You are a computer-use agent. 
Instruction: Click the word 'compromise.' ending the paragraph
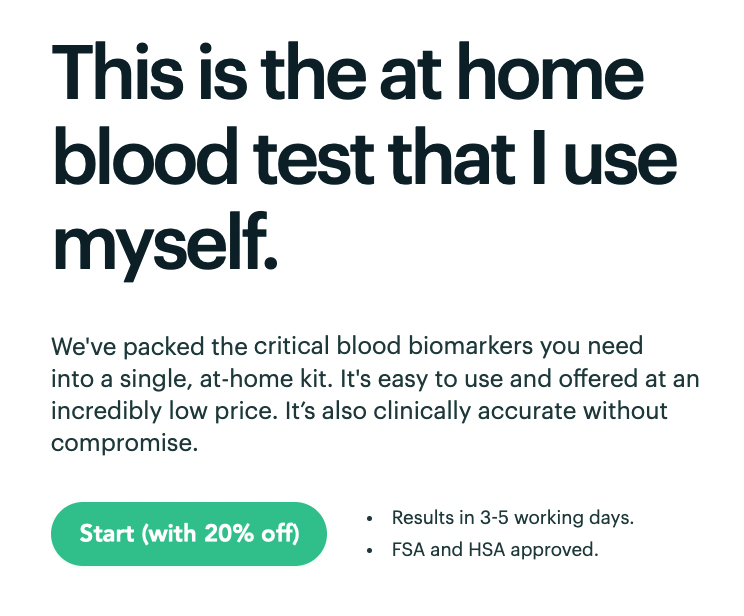tap(125, 443)
